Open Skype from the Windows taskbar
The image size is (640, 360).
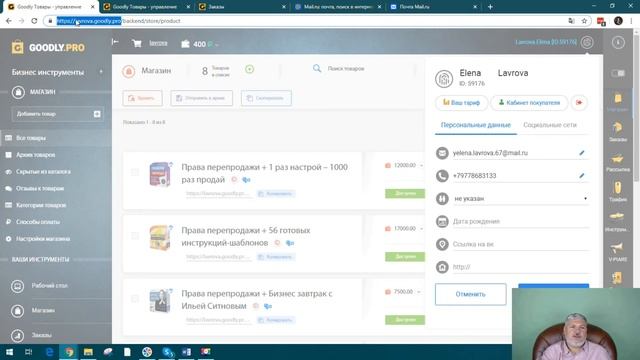pyautogui.click(x=167, y=351)
